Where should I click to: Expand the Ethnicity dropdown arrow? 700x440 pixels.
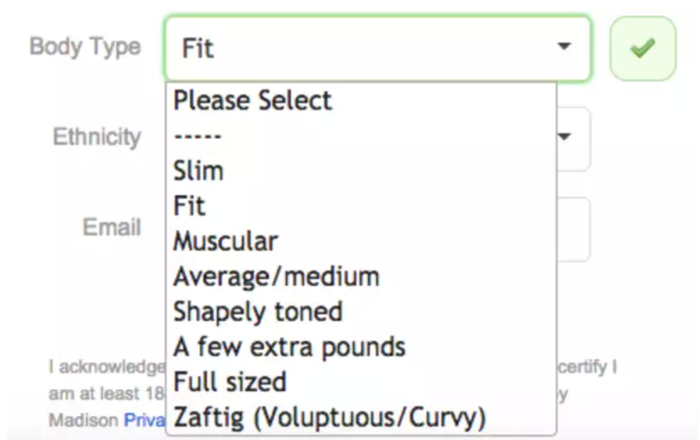[566, 137]
